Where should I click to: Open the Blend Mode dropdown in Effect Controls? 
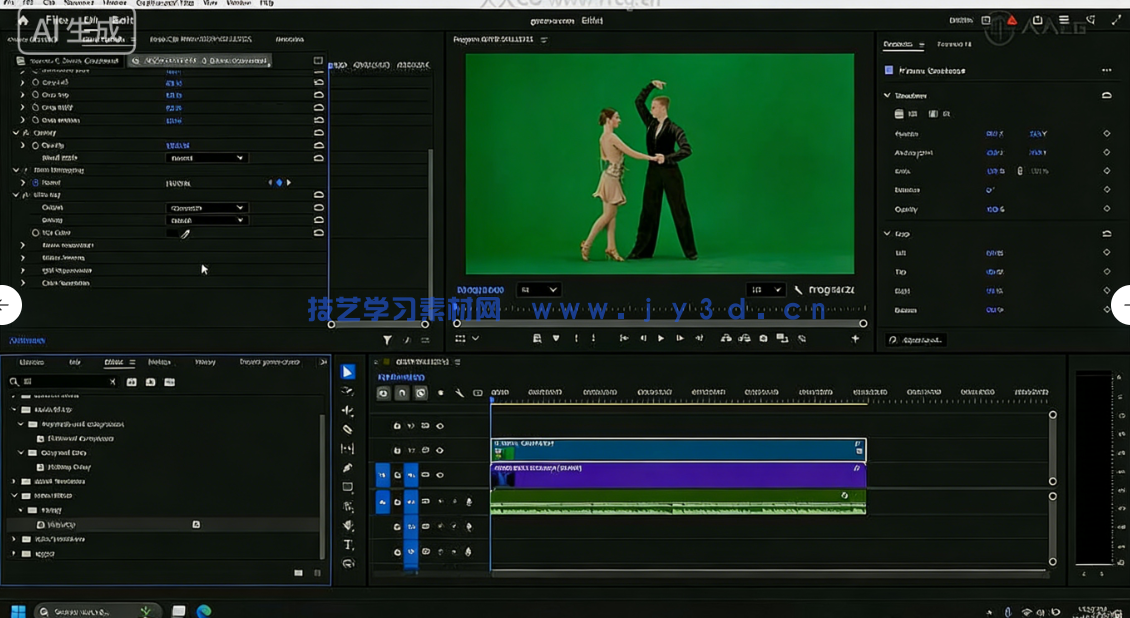point(207,158)
